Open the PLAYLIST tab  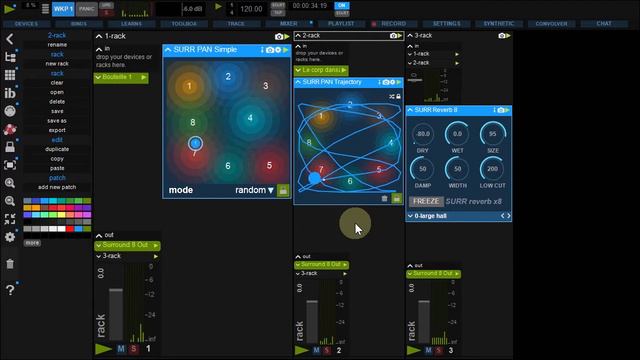click(341, 24)
